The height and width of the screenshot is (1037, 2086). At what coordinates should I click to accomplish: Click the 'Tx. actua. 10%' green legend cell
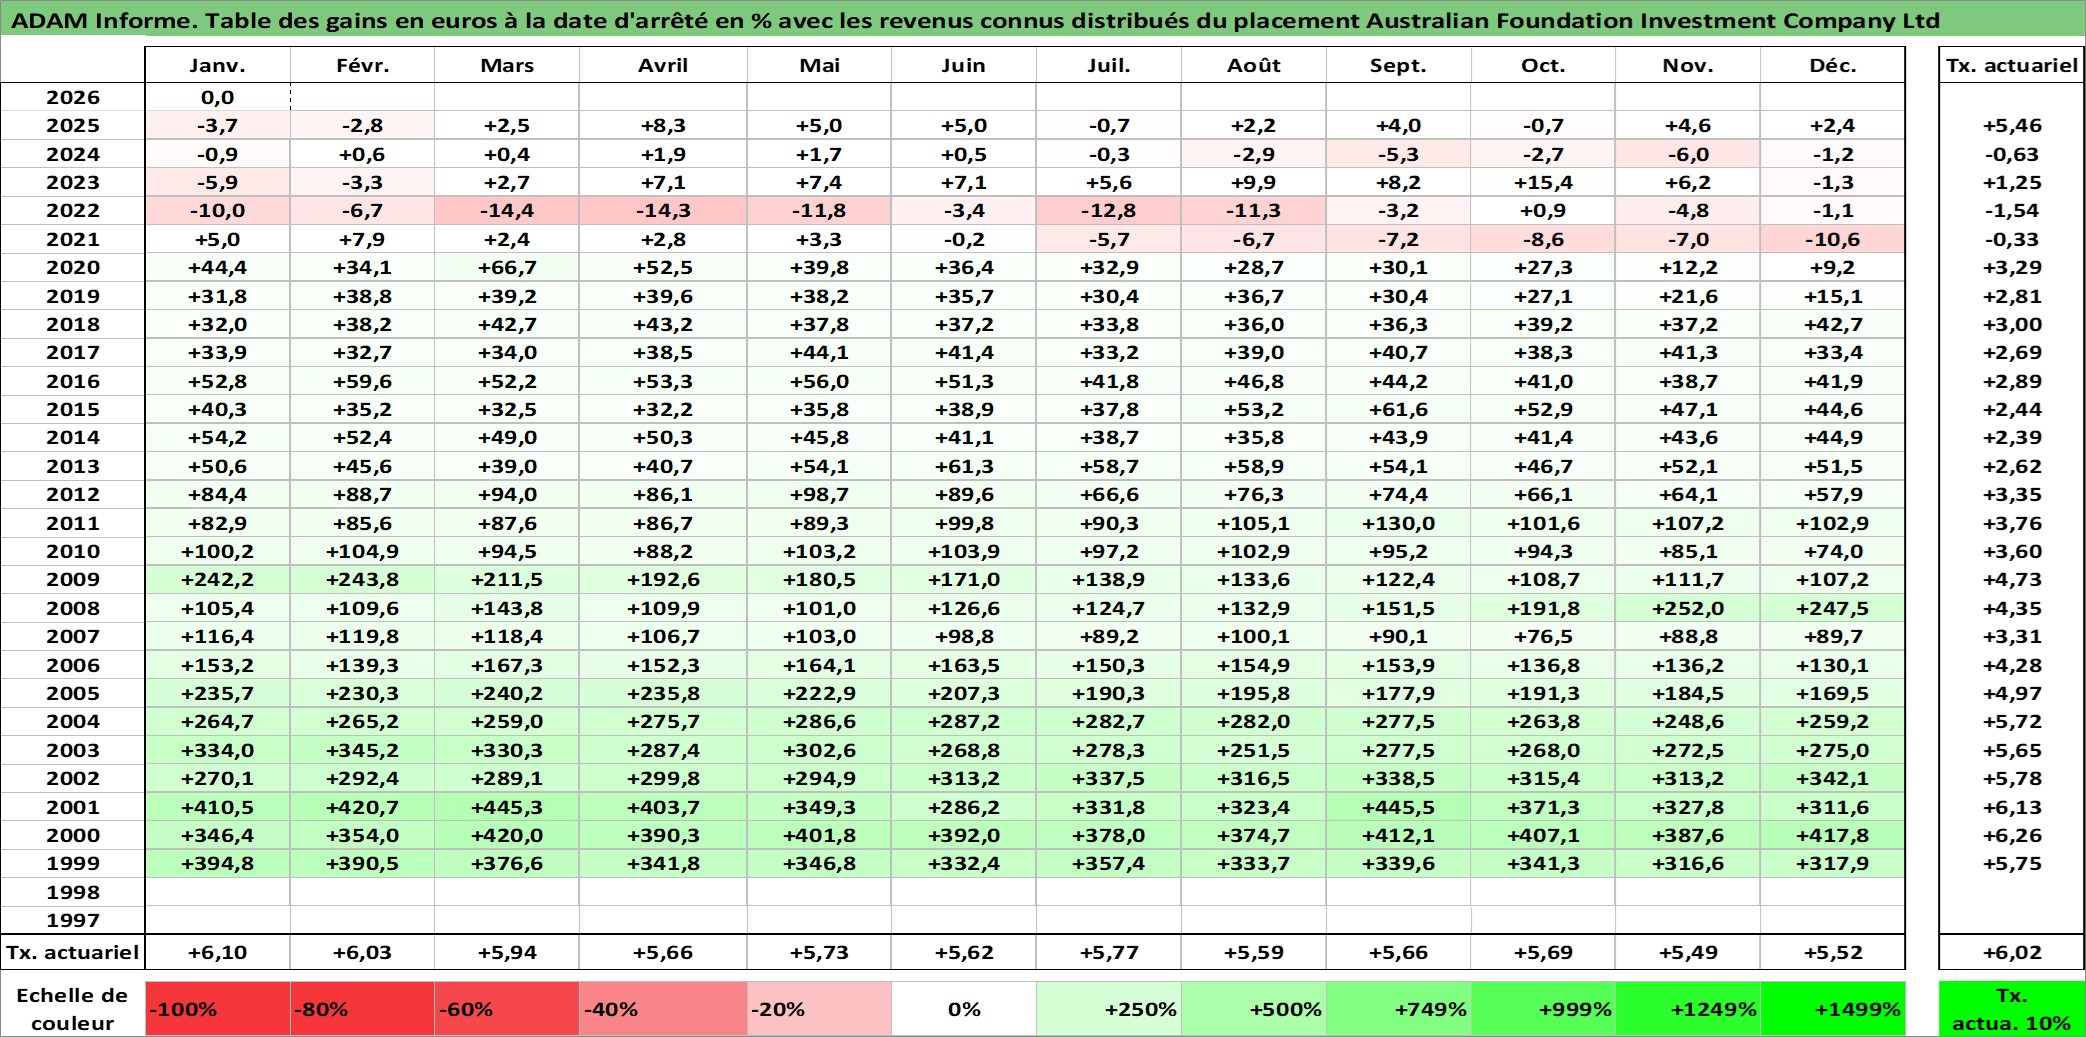(x=2012, y=1009)
